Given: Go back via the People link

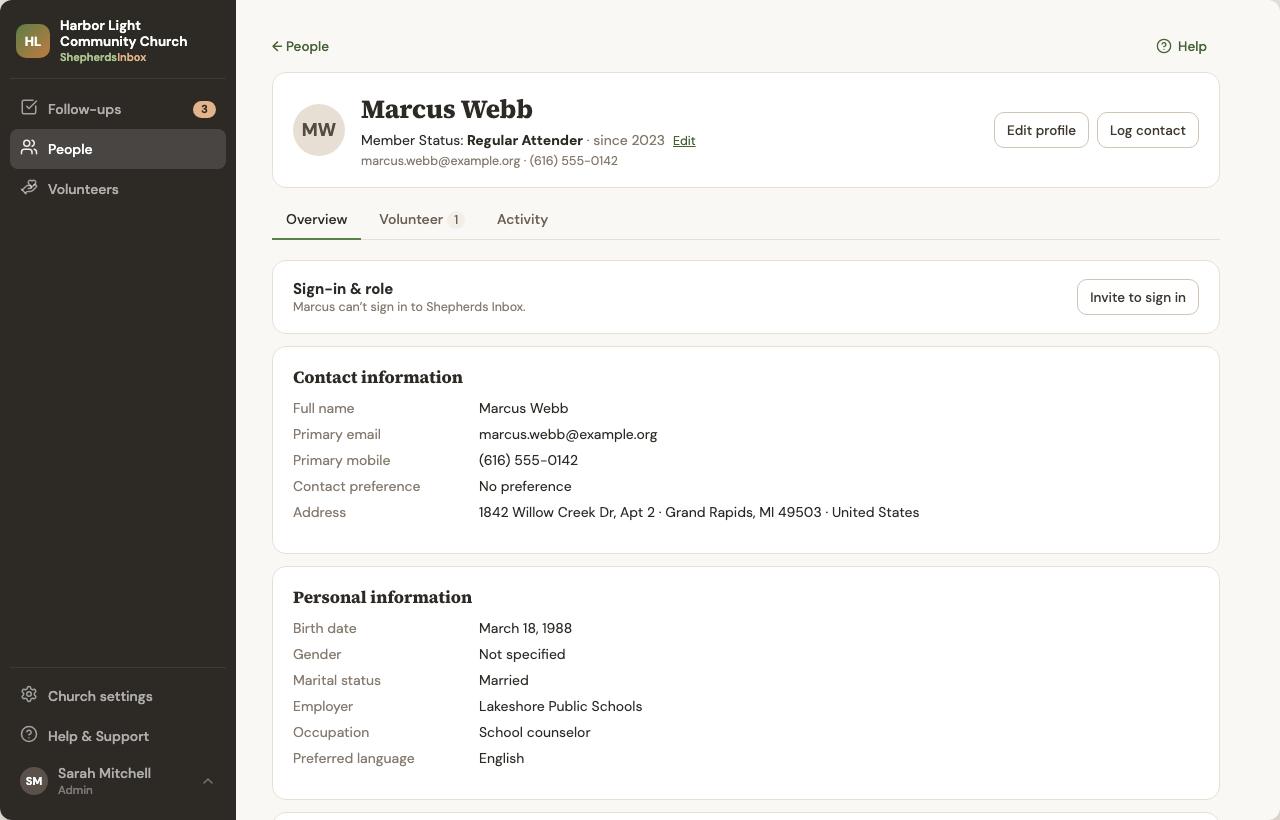Looking at the screenshot, I should (300, 46).
